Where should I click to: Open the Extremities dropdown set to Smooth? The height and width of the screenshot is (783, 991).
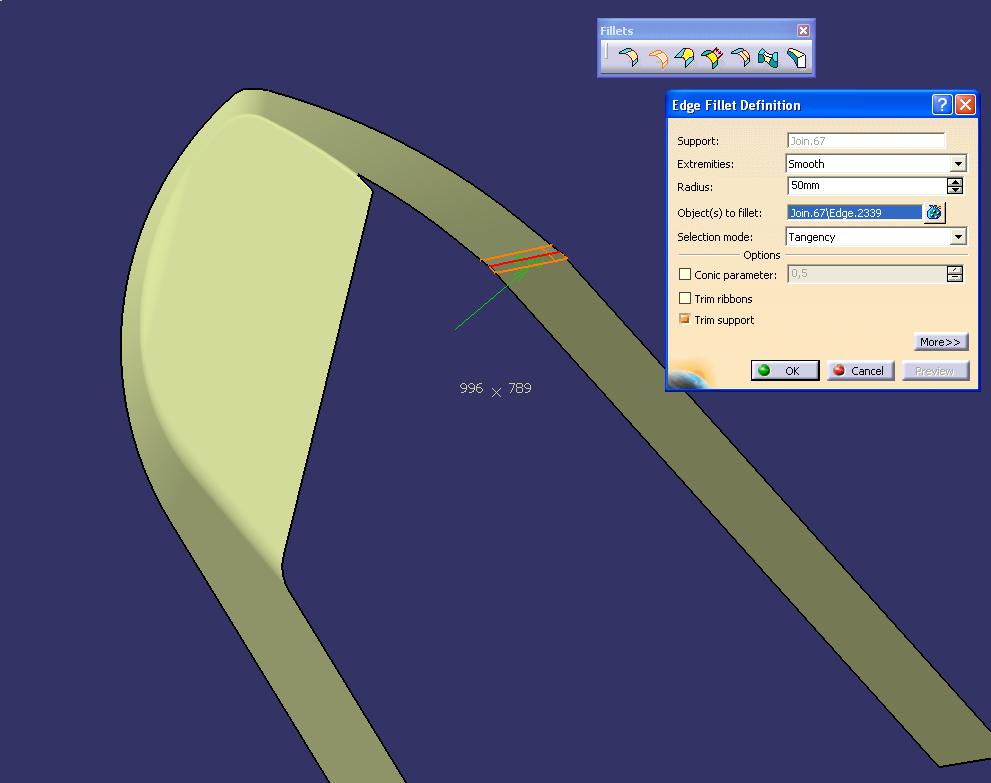[958, 164]
